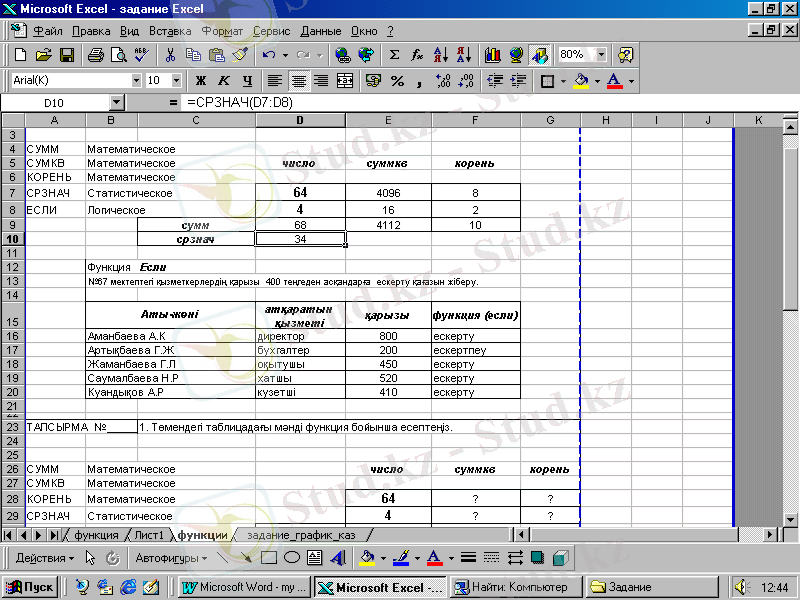Toggle underline formatting (Ч)
Screen dimensions: 800x600
245,80
